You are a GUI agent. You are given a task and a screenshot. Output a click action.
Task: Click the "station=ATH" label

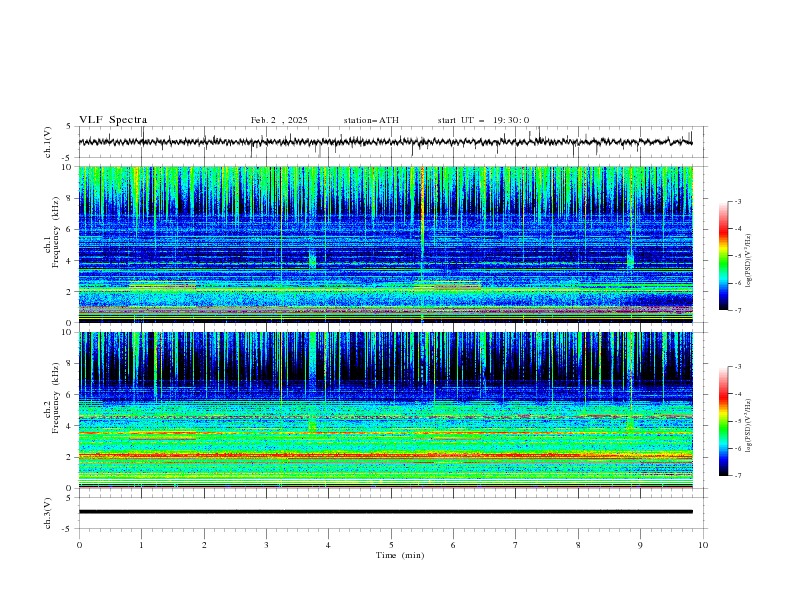[371, 120]
